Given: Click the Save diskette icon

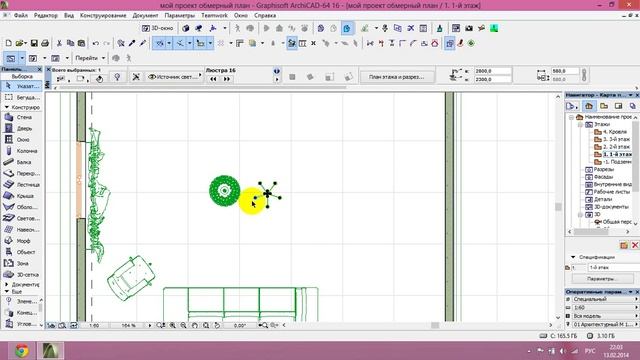Looking at the screenshot, I should click(34, 43).
